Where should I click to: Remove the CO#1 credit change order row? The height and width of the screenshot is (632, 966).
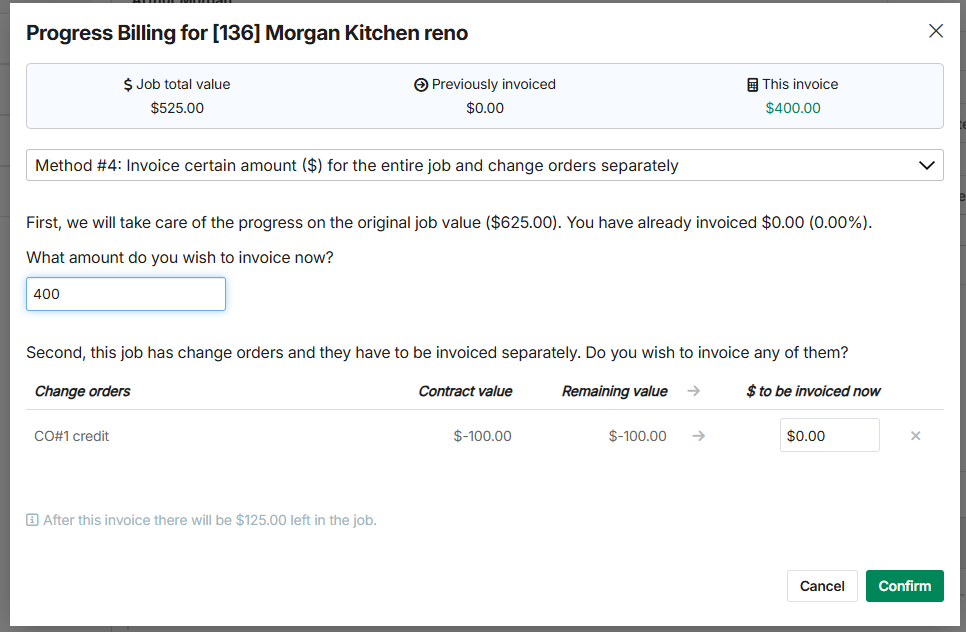click(x=915, y=436)
